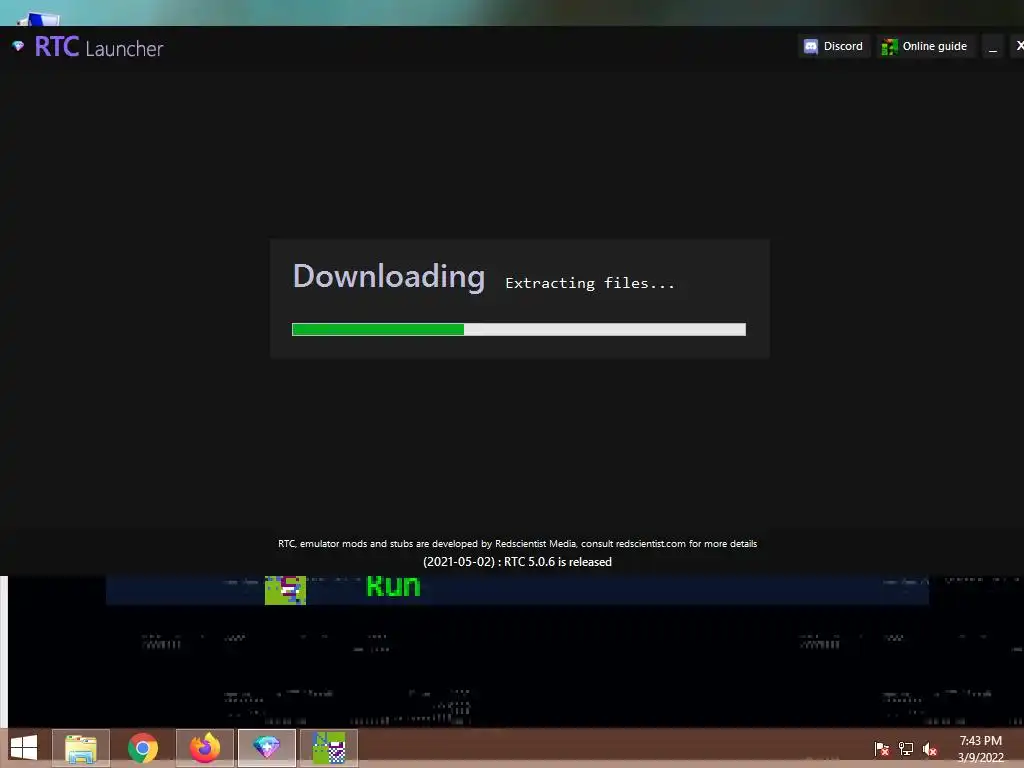Launch Google Chrome from taskbar
Image resolution: width=1024 pixels, height=768 pixels.
point(143,748)
